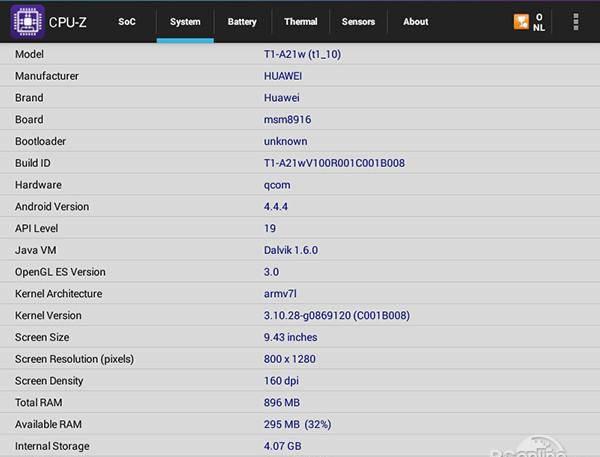
Task: Select bootloader value unknown
Action: pyautogui.click(x=285, y=142)
